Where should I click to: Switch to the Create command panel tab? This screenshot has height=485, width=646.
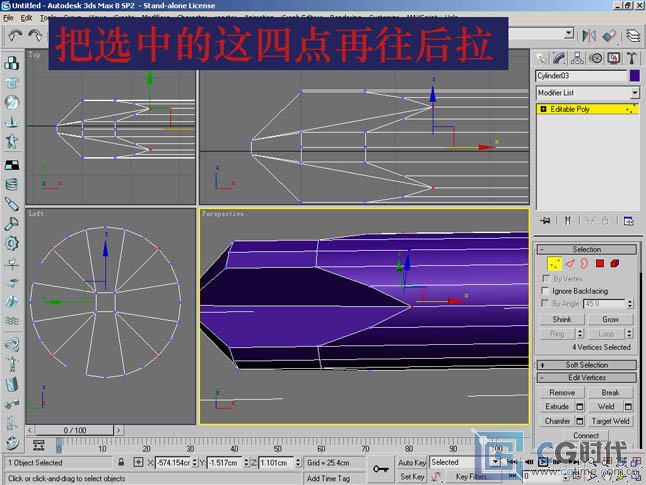point(542,59)
